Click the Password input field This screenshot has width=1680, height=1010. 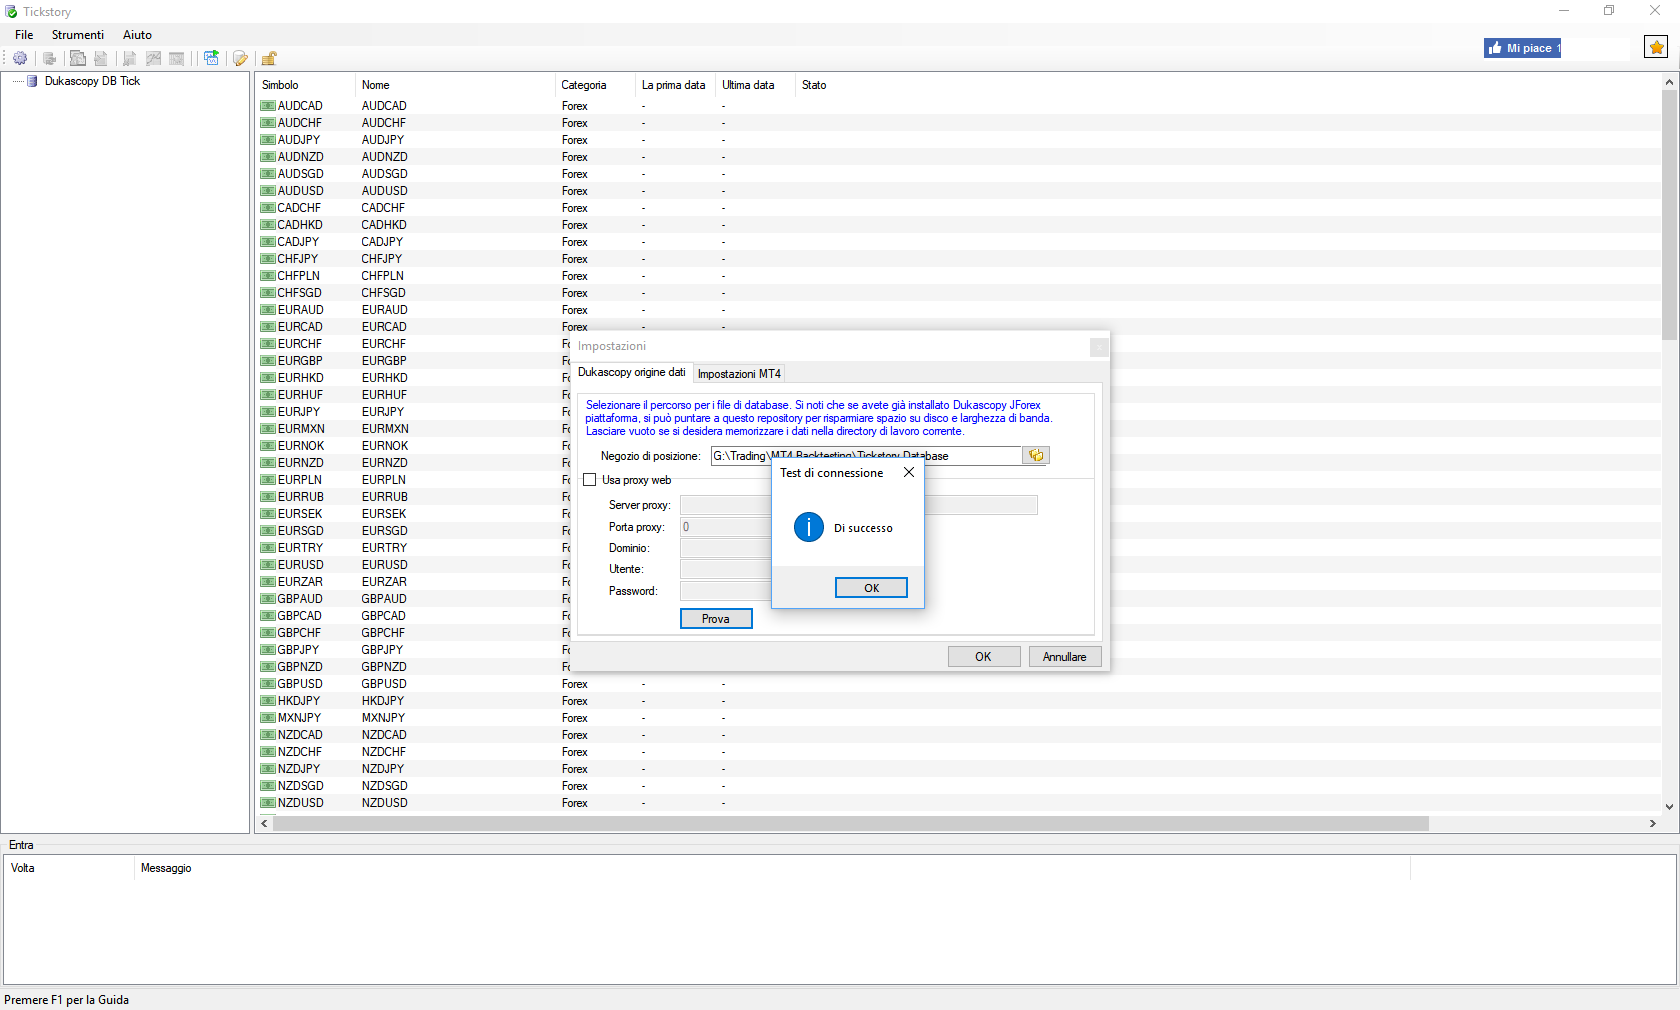726,591
